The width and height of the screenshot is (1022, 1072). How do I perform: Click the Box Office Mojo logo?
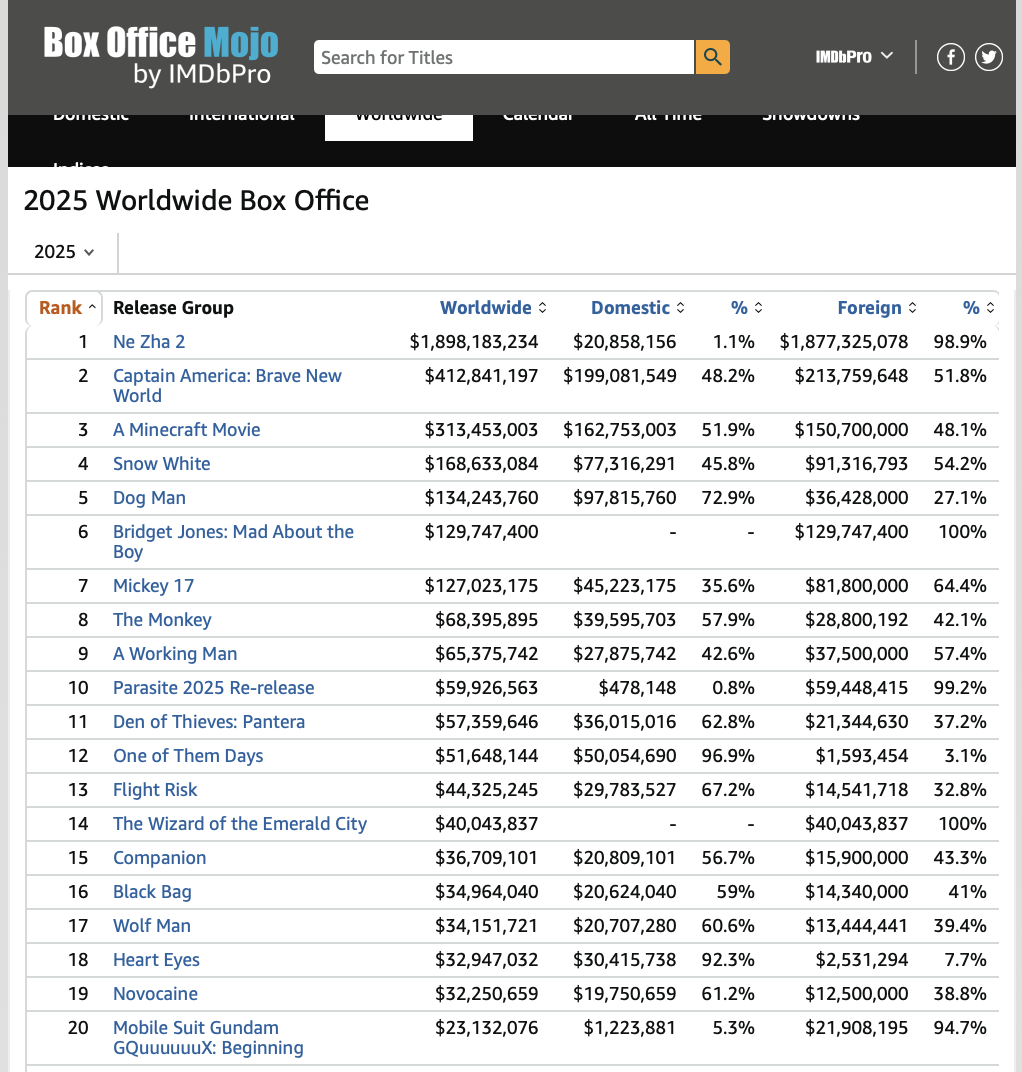pos(160,56)
